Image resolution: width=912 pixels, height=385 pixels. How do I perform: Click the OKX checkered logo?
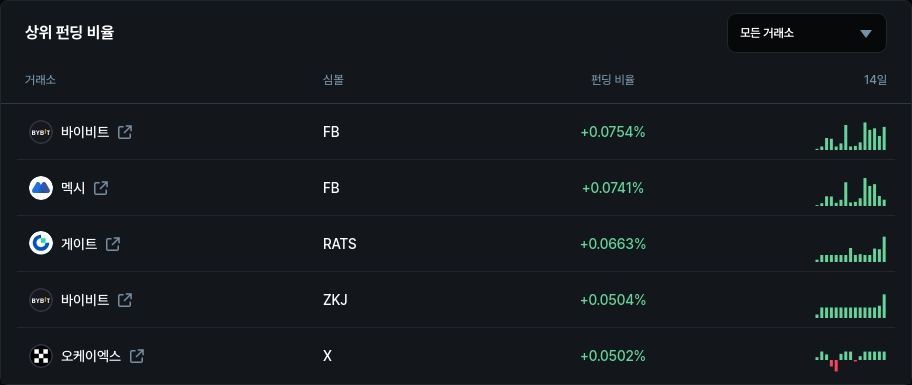(x=41, y=355)
